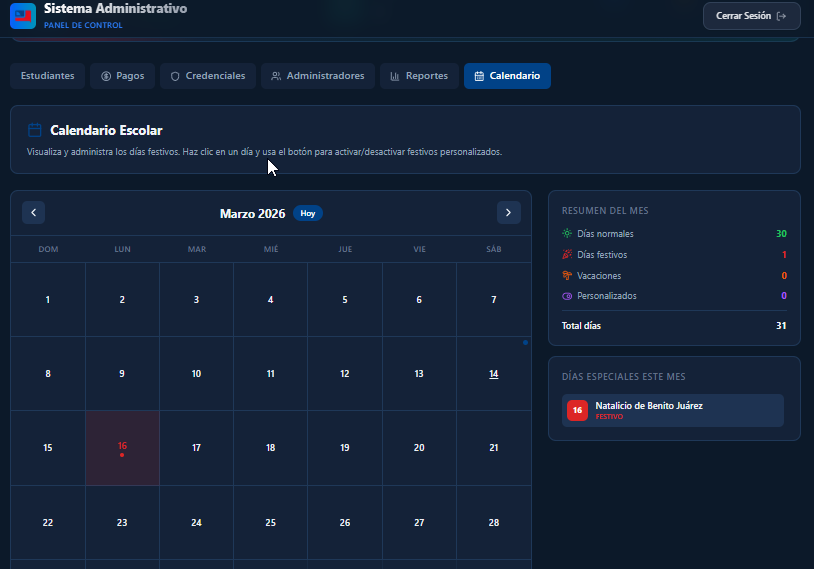Select day 9 in the calendar
This screenshot has height=569, width=814.
123,374
